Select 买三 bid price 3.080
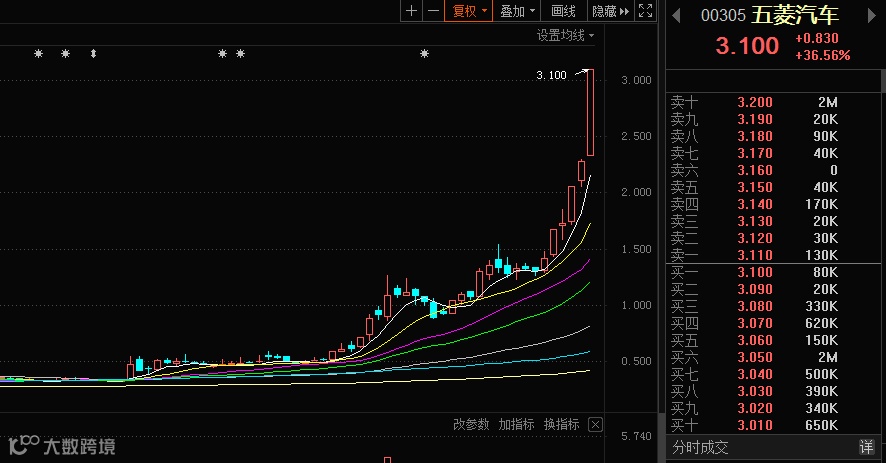Viewport: 886px width, 463px height. pyautogui.click(x=755, y=306)
